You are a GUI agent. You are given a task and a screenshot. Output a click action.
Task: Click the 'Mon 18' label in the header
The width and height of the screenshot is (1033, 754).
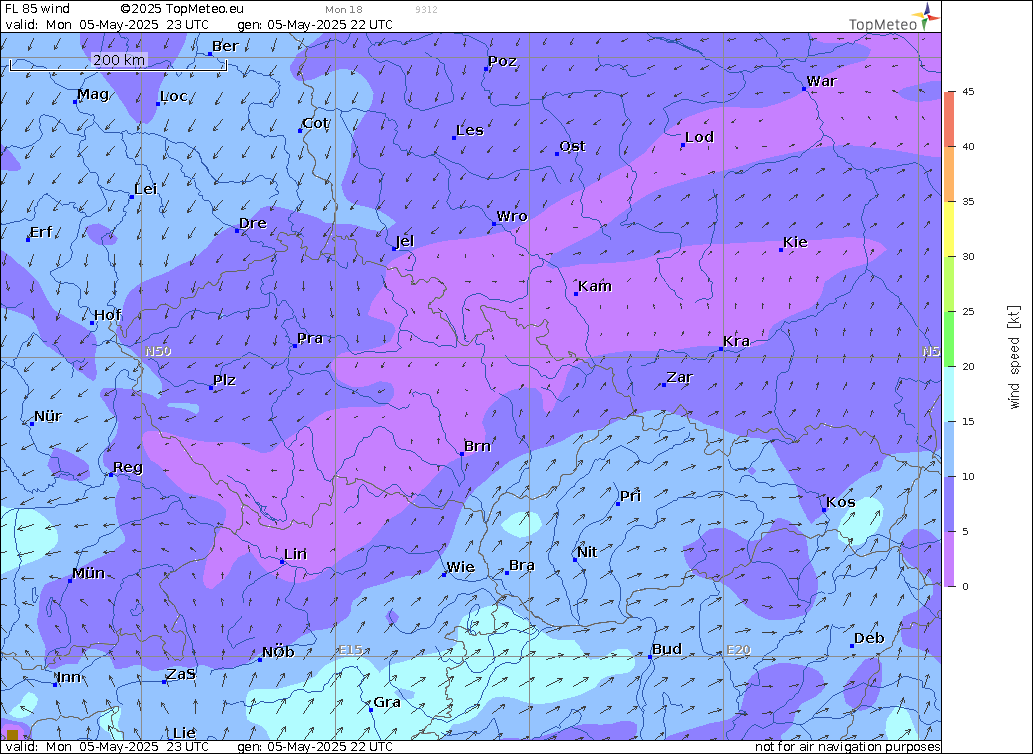[344, 10]
